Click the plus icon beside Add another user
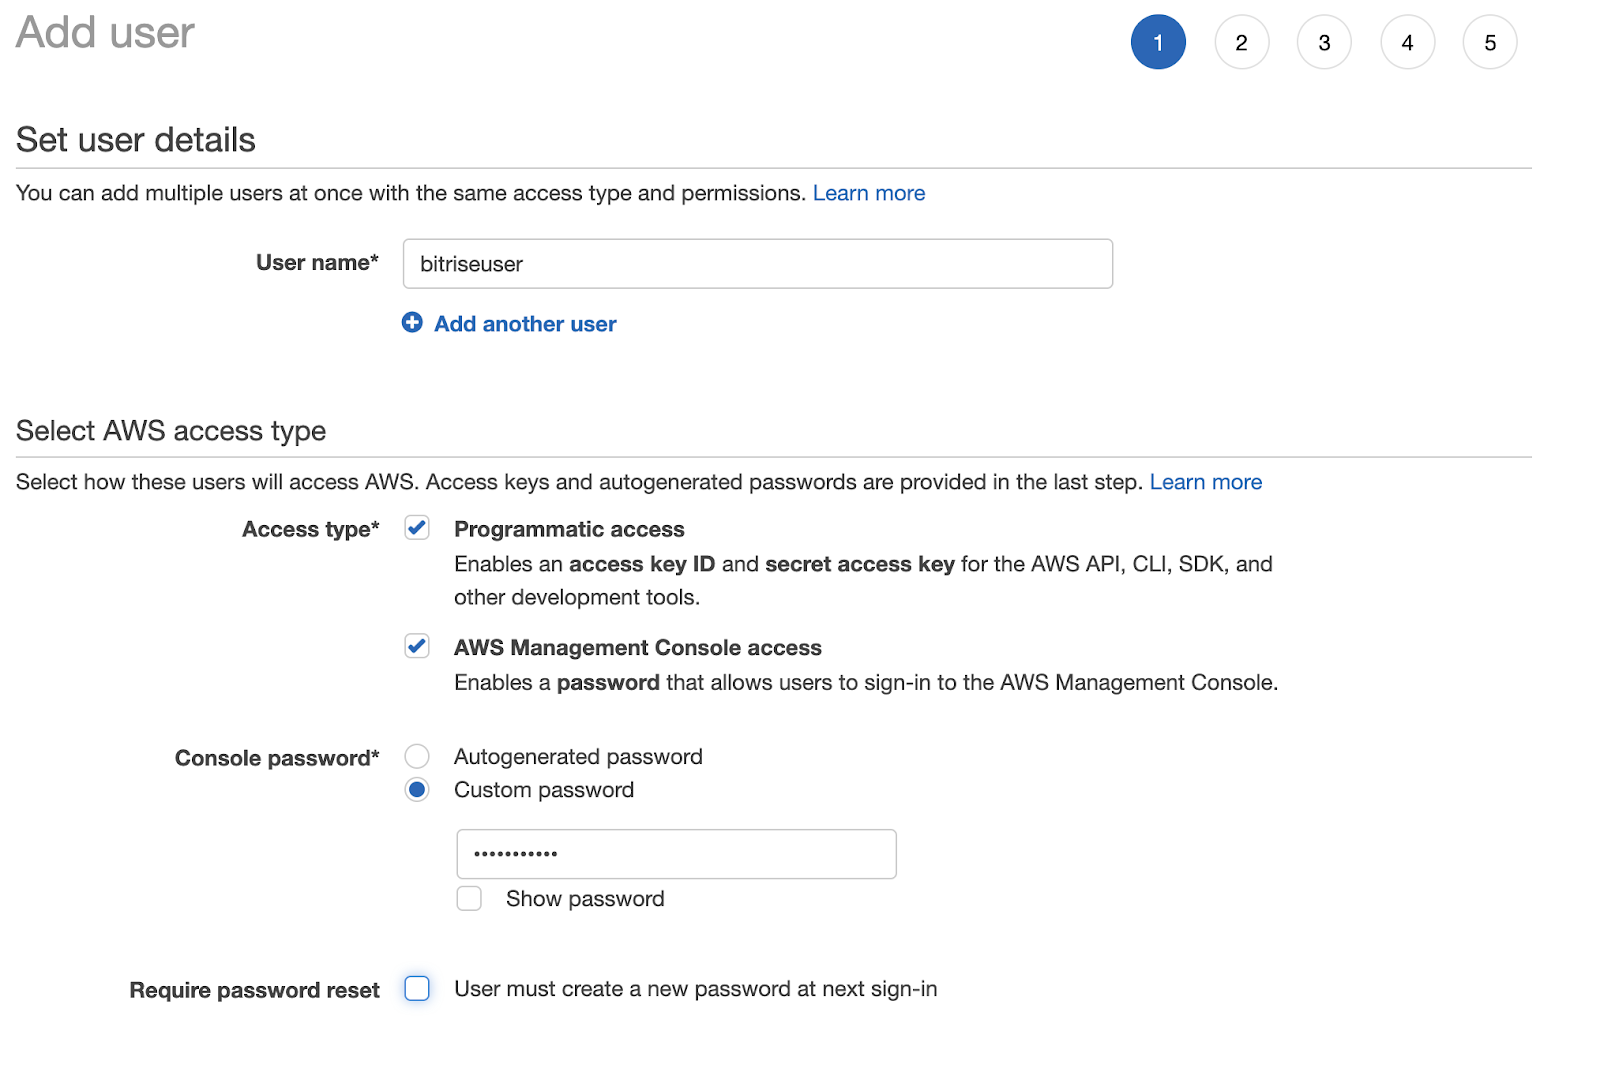1600x1072 pixels. (x=412, y=322)
